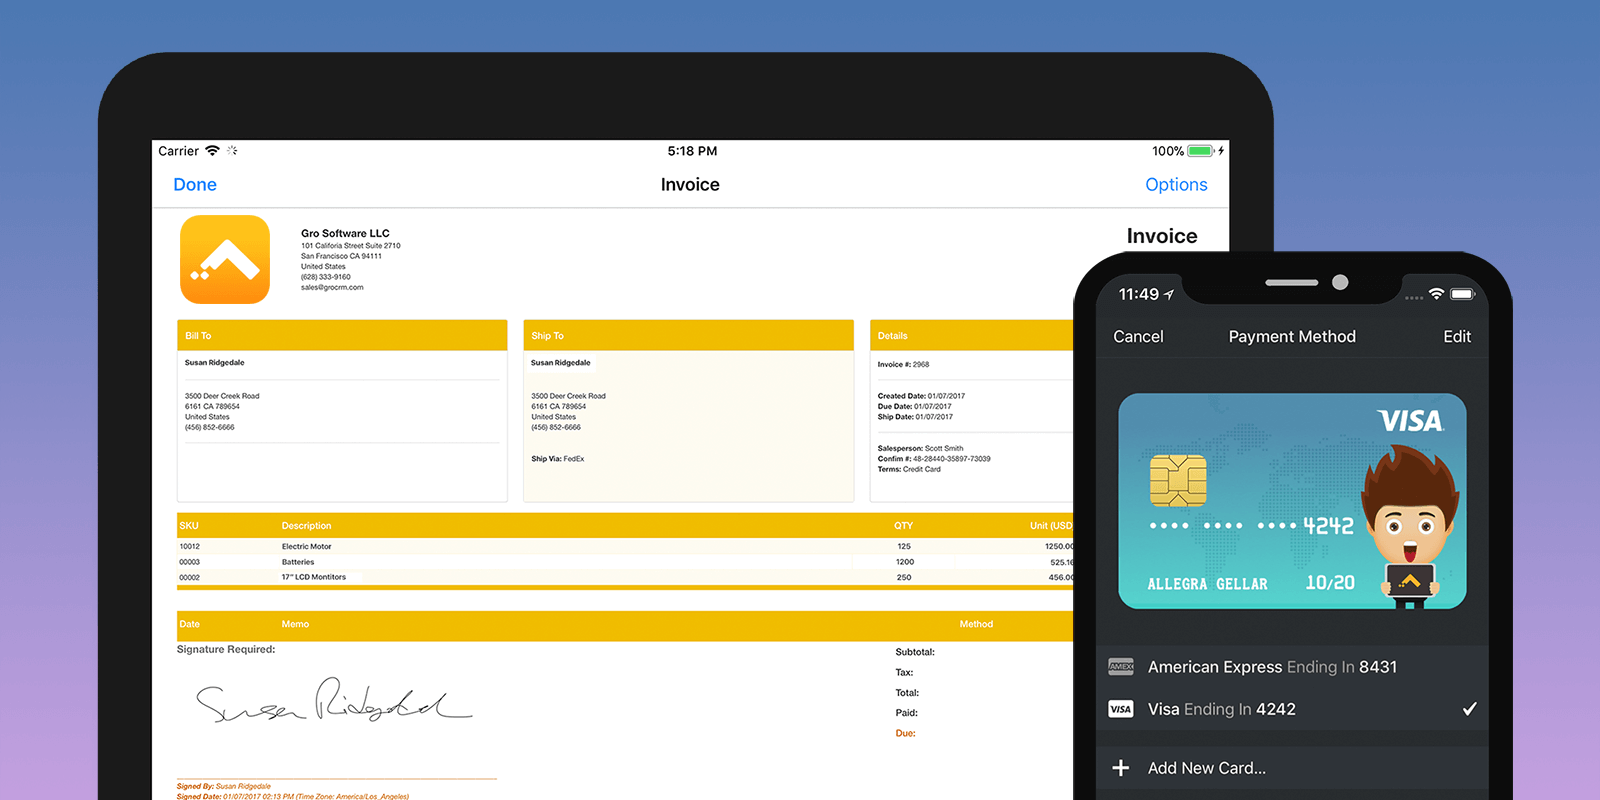This screenshot has width=1600, height=800.
Task: Tap the phone's location arrow icon
Action: pyautogui.click(x=1169, y=294)
